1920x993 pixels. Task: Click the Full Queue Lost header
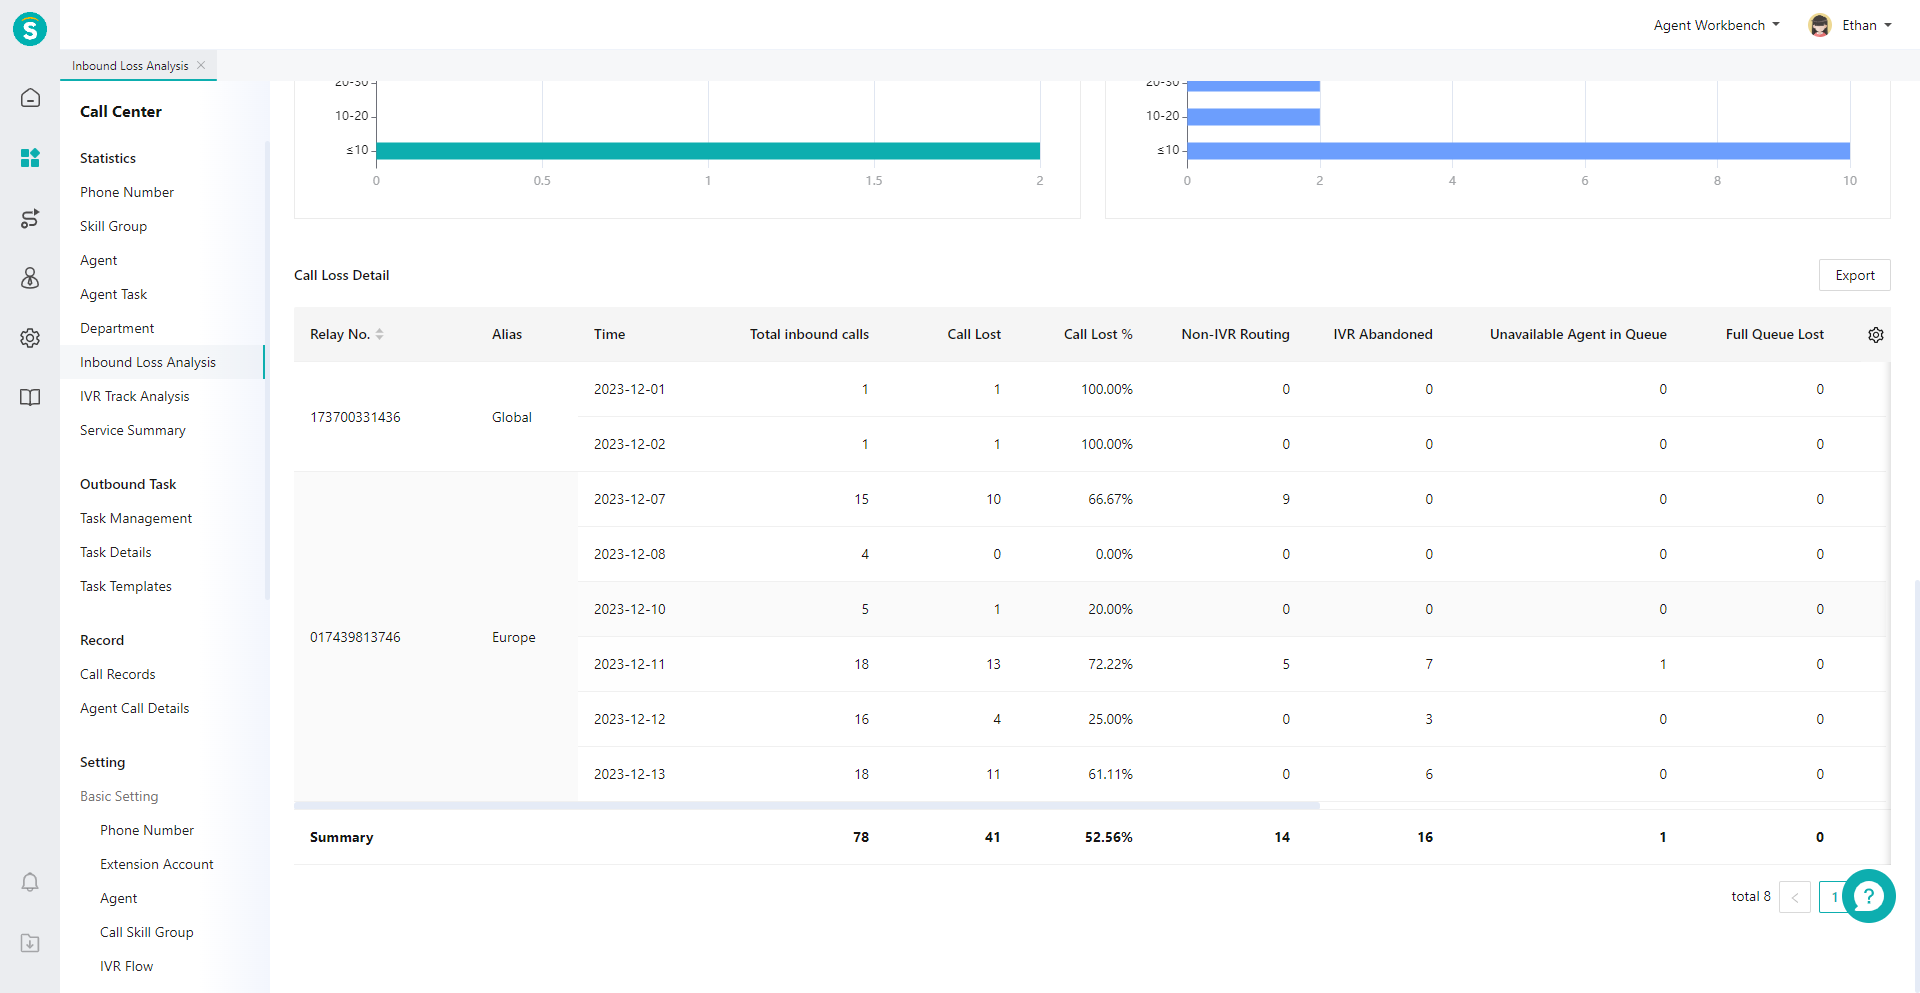[x=1775, y=334]
